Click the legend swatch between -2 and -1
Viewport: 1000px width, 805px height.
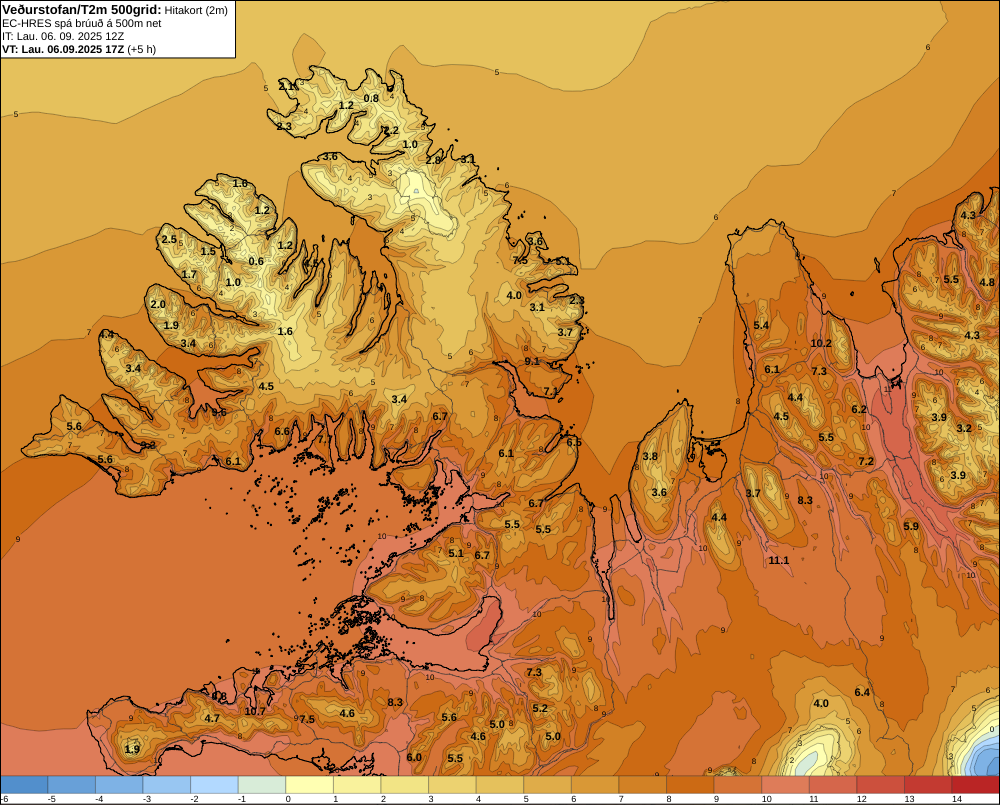(x=214, y=785)
